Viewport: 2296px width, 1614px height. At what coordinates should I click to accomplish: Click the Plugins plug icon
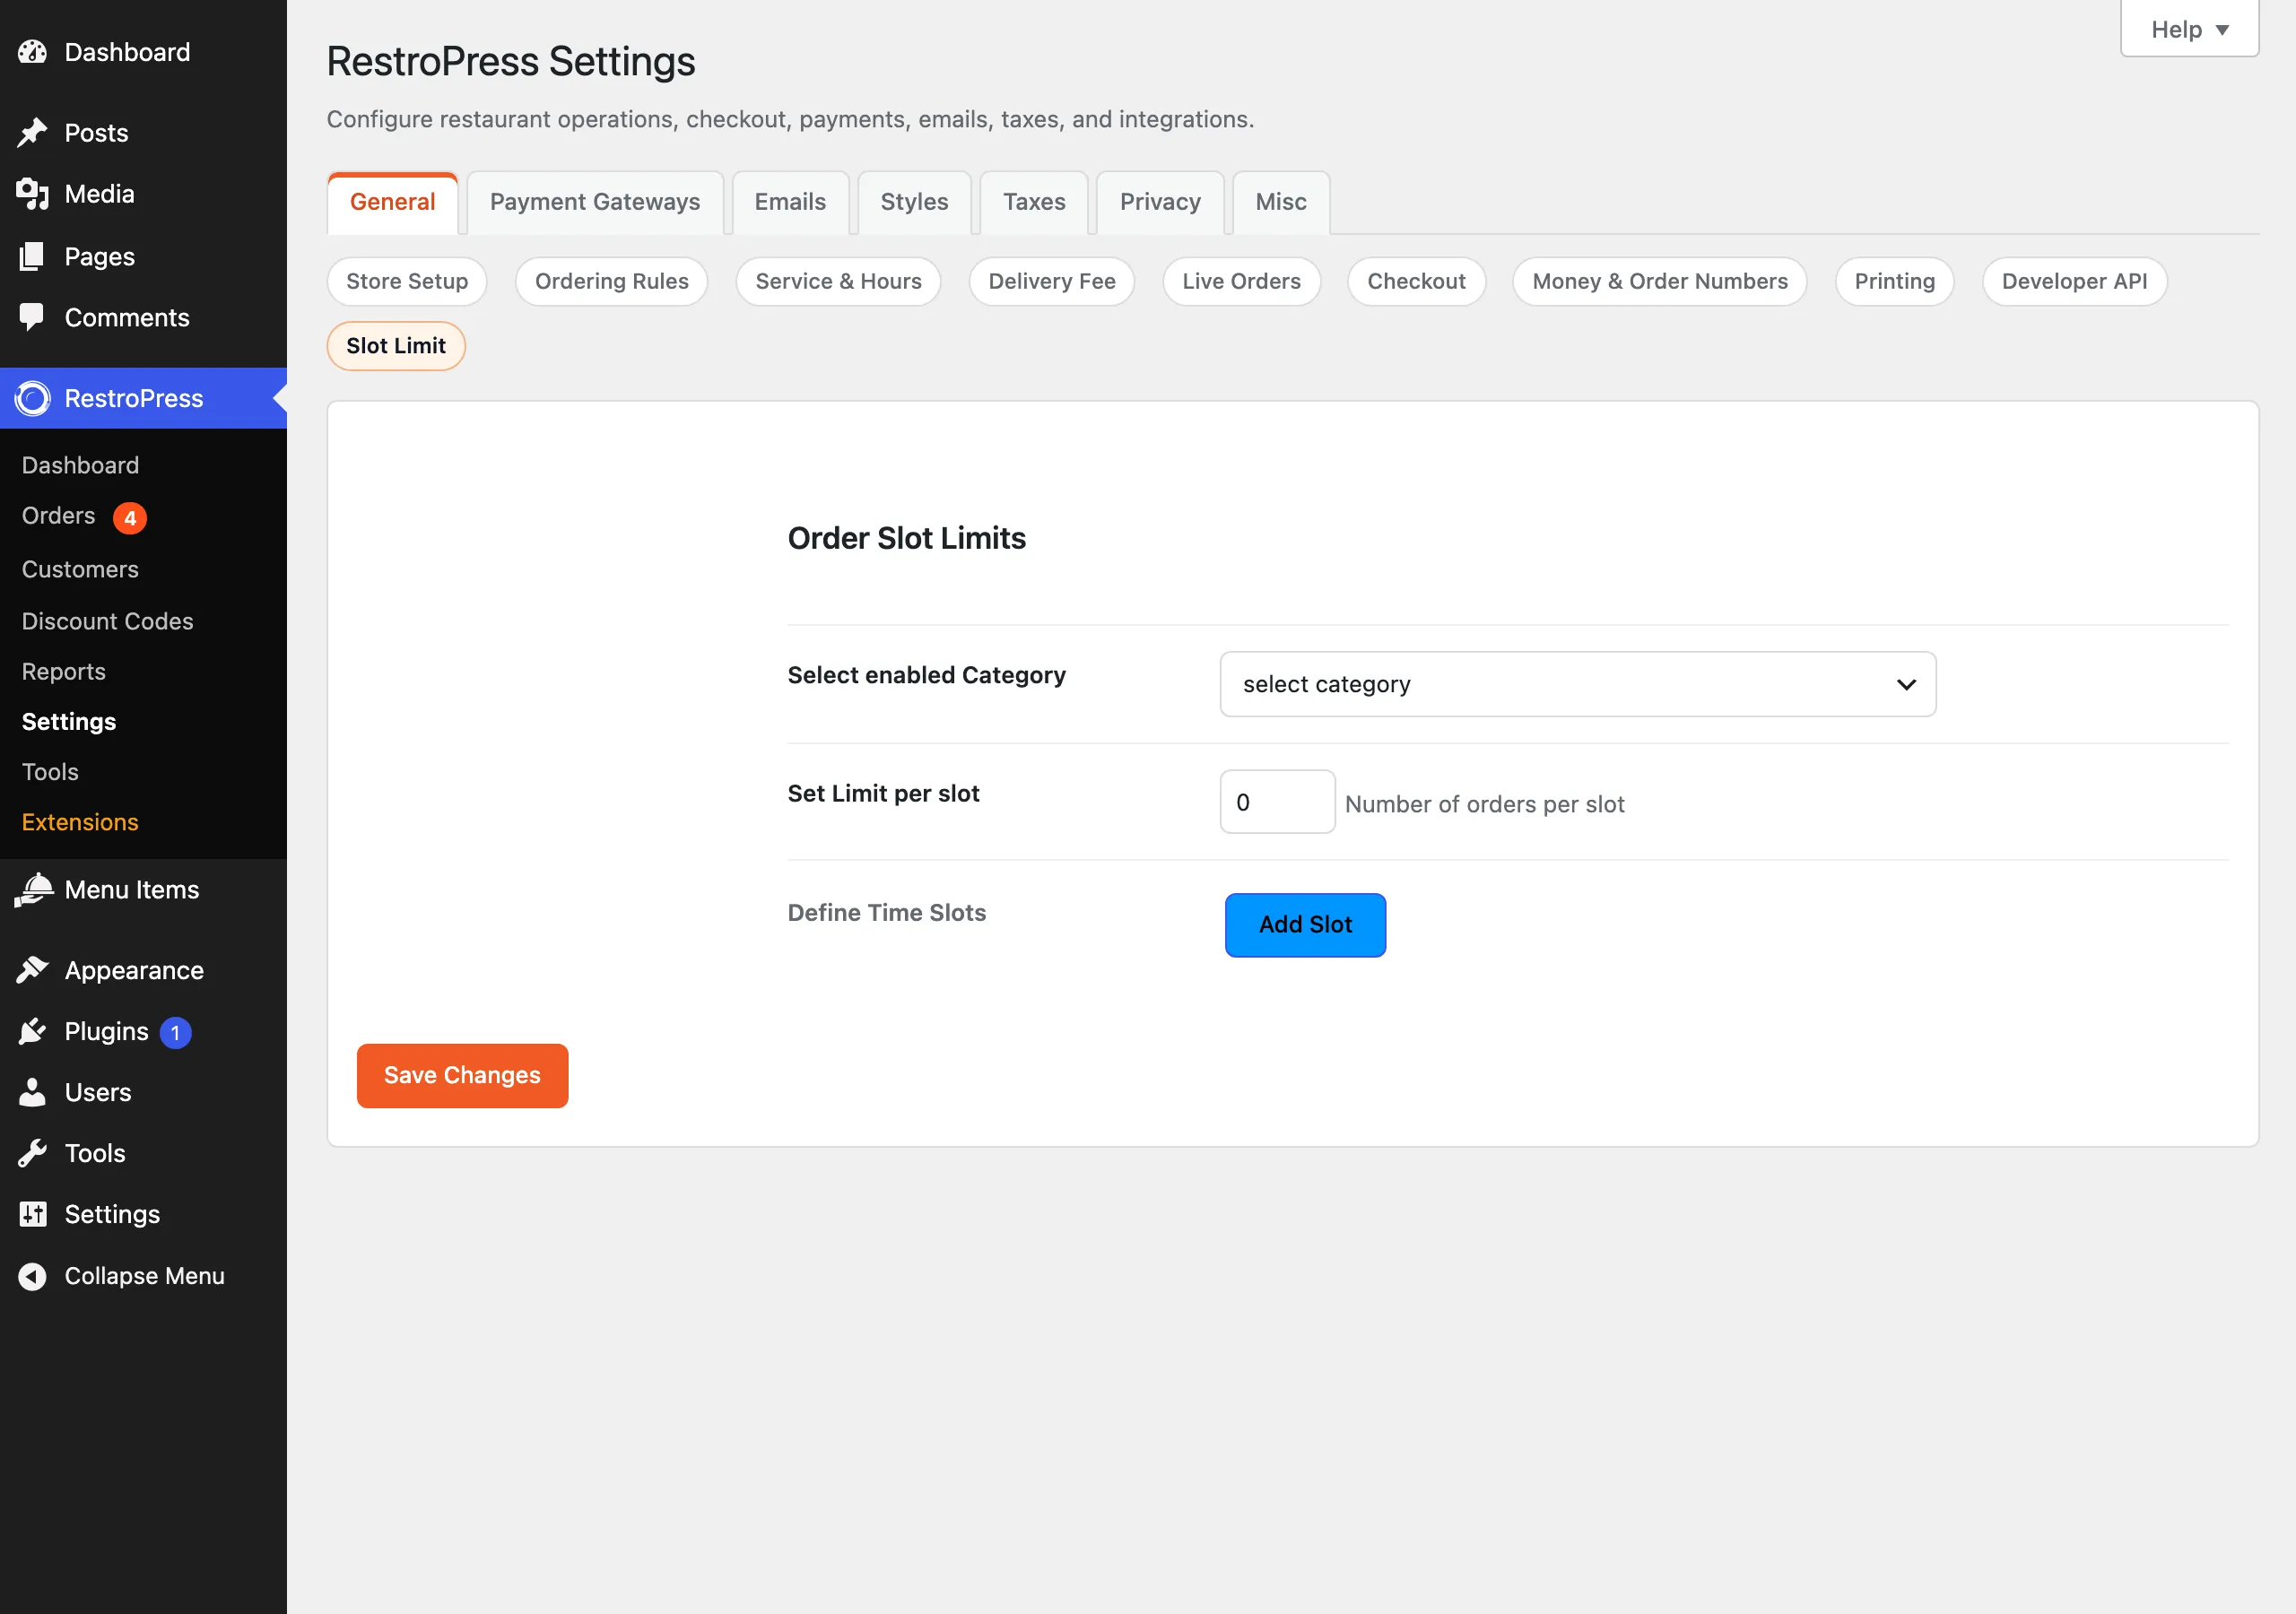point(32,1031)
